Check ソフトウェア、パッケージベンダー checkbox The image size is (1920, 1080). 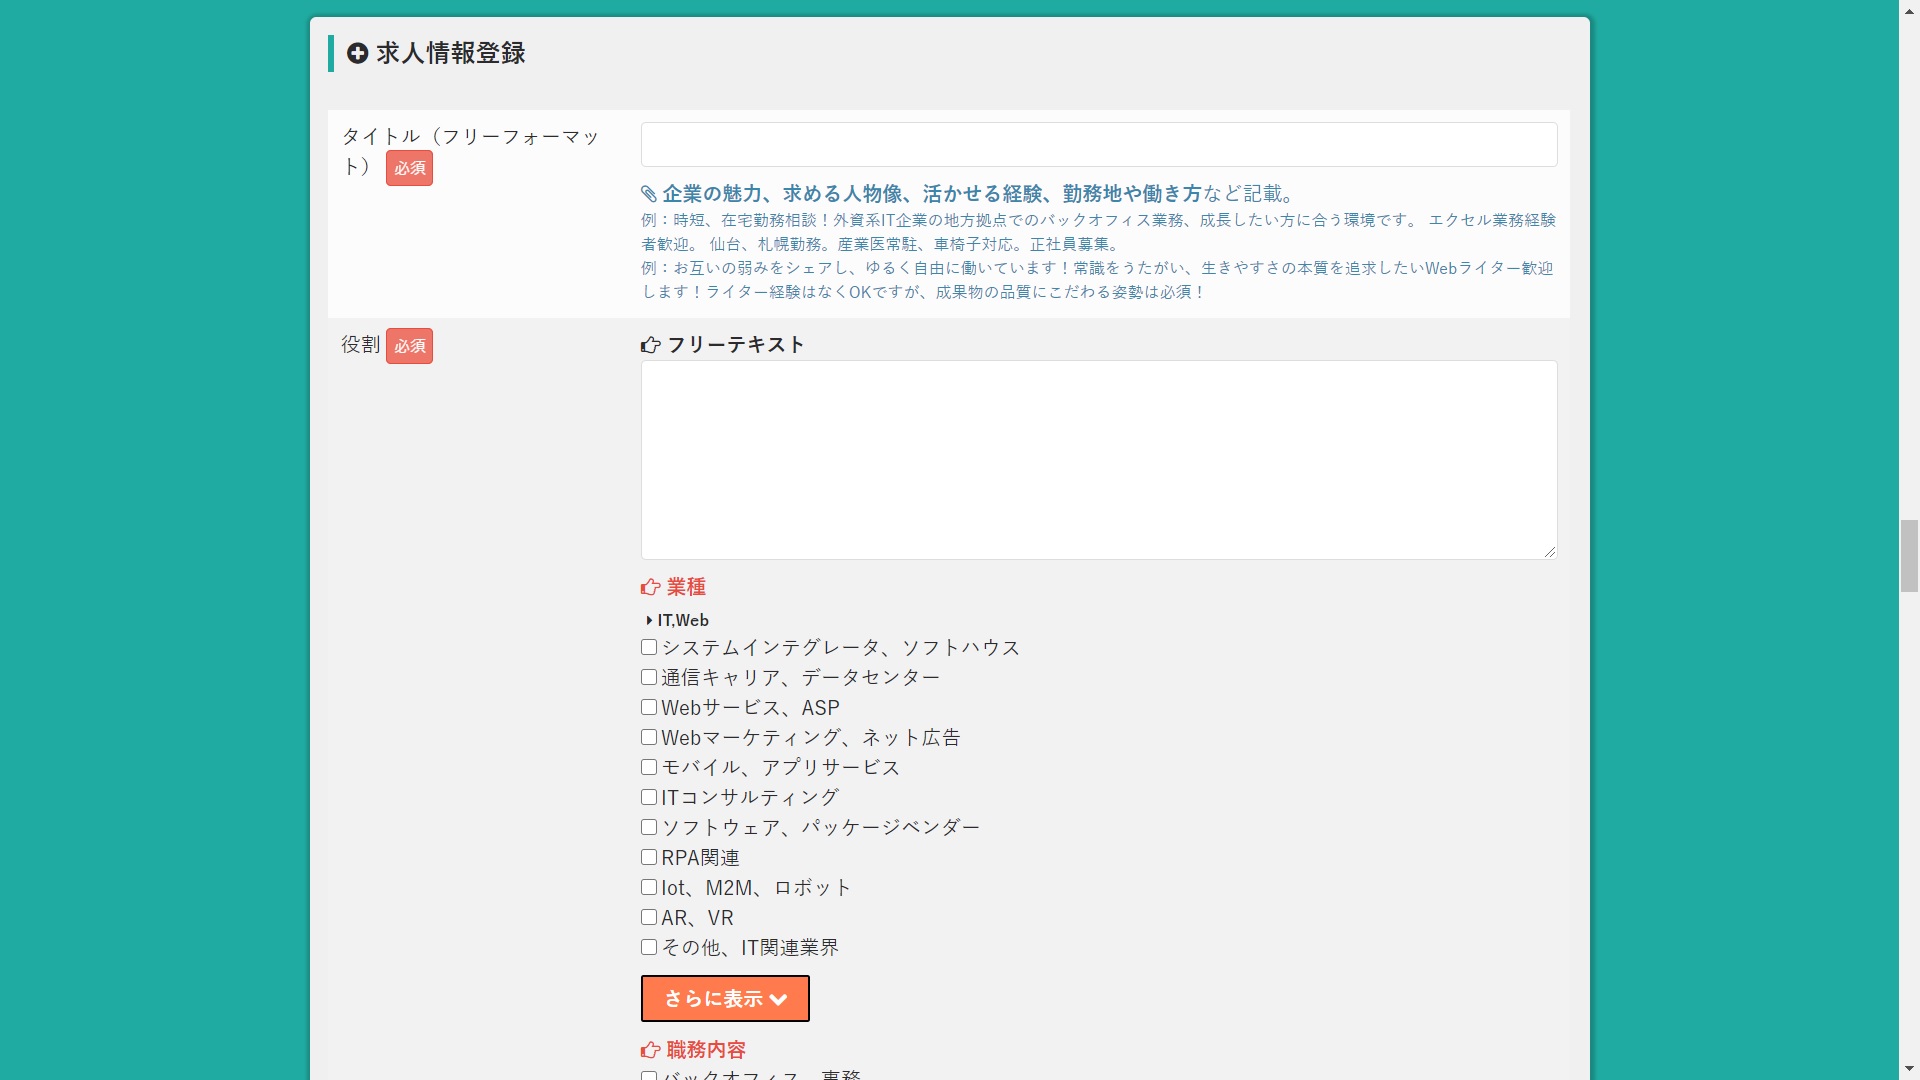[649, 827]
